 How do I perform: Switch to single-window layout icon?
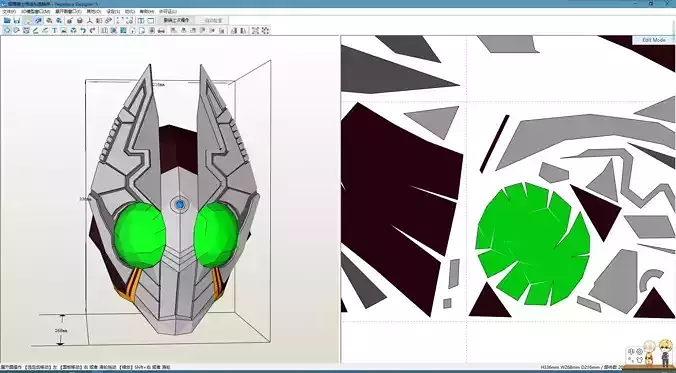(x=151, y=20)
